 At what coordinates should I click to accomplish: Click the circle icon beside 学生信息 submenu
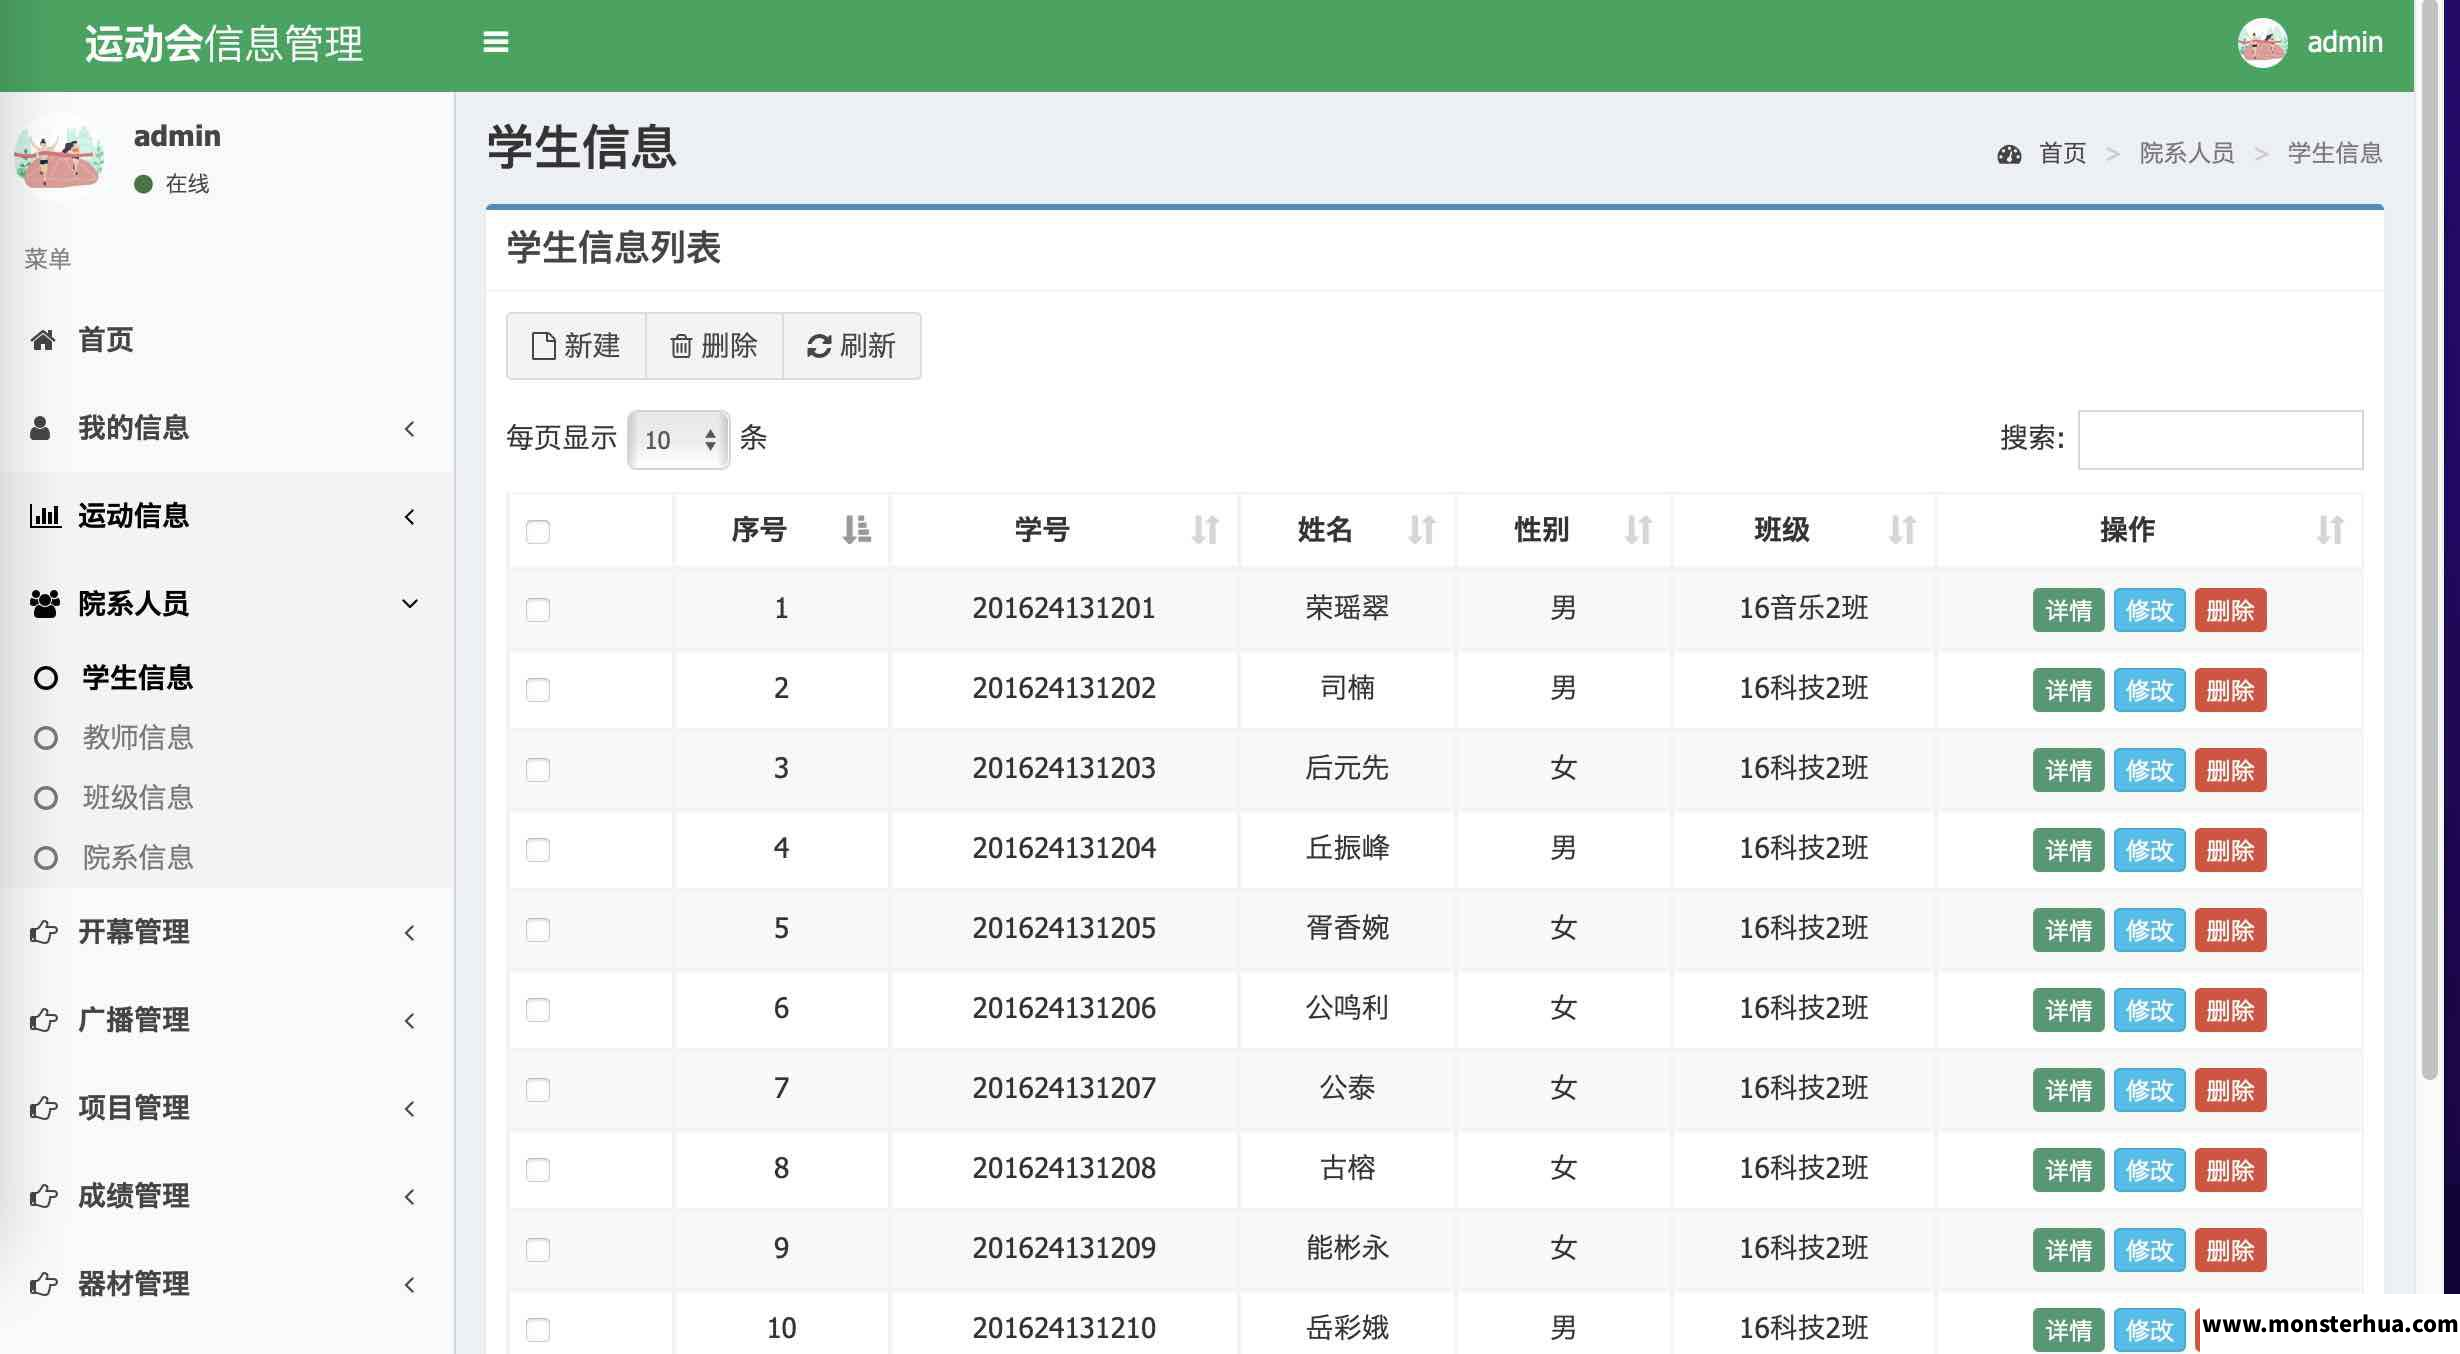45,678
